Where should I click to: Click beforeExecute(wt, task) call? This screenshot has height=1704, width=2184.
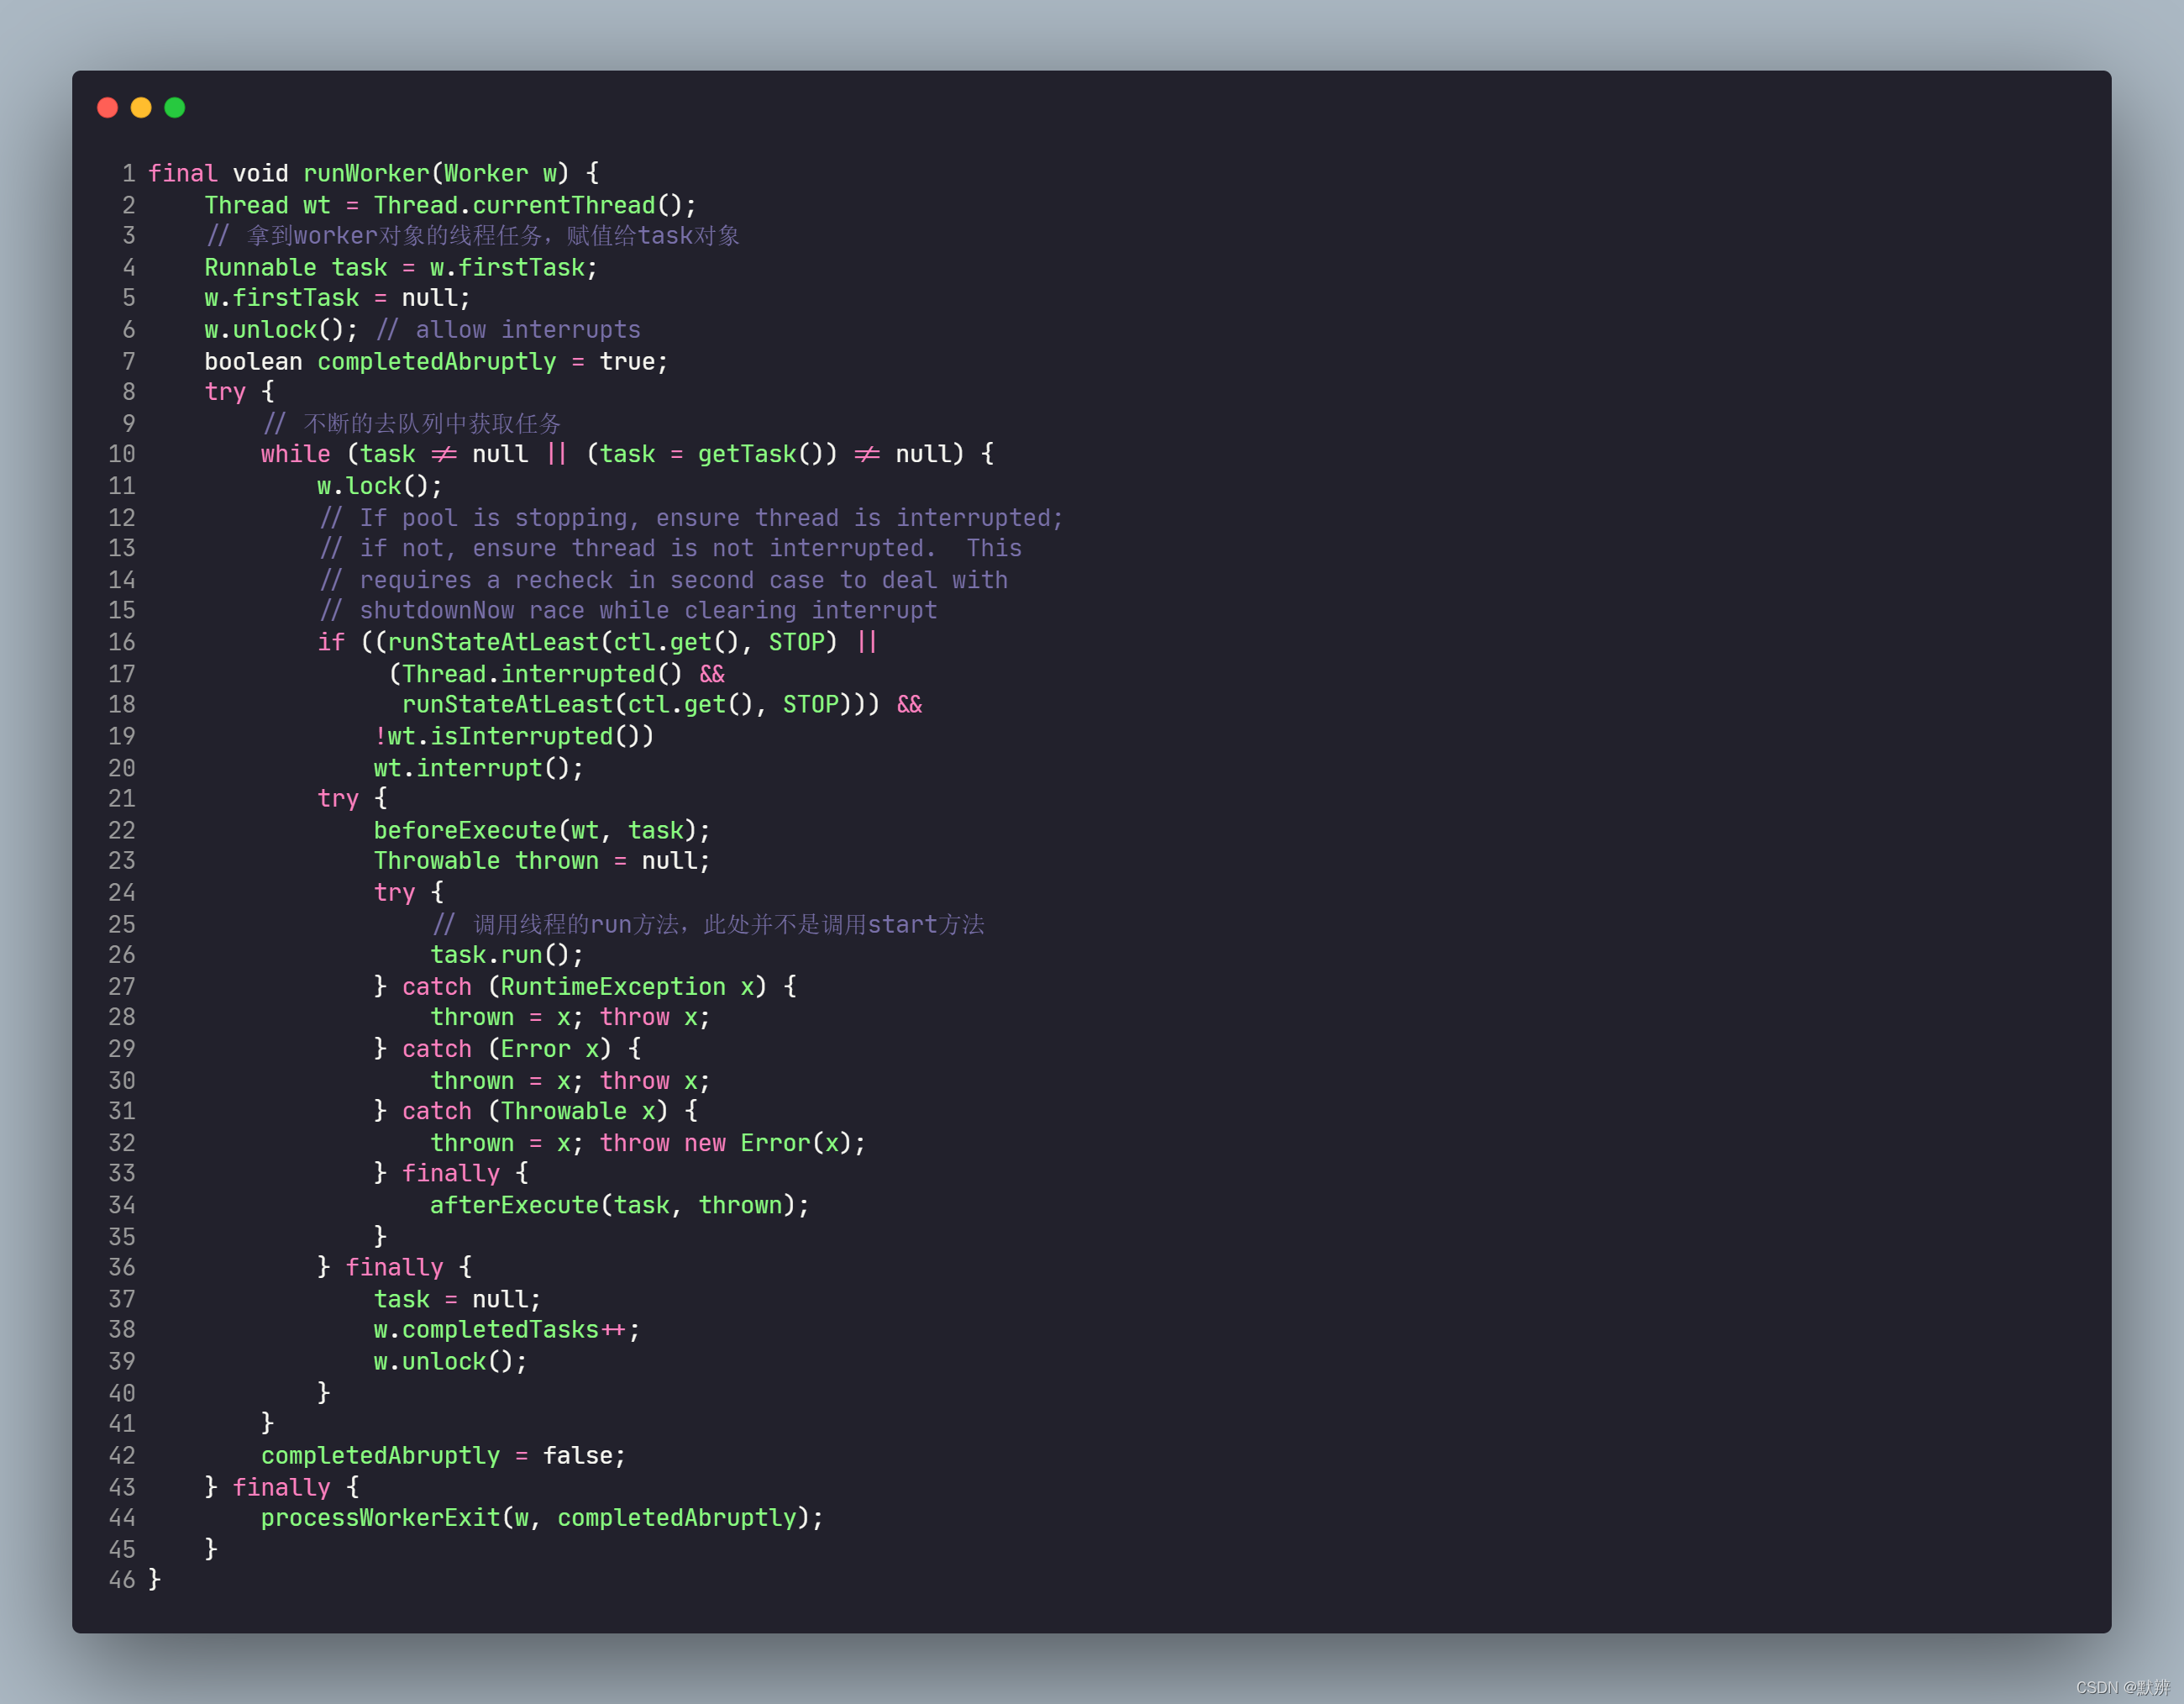[x=541, y=830]
